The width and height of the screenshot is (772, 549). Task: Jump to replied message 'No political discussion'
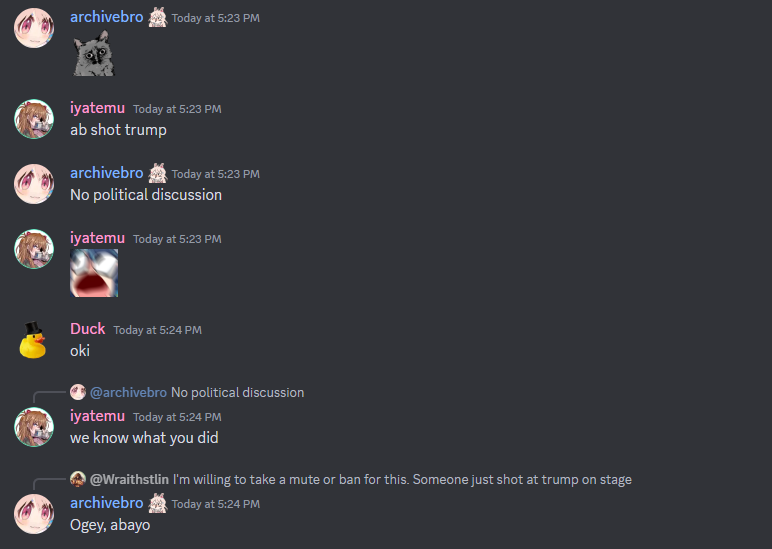[x=238, y=392]
